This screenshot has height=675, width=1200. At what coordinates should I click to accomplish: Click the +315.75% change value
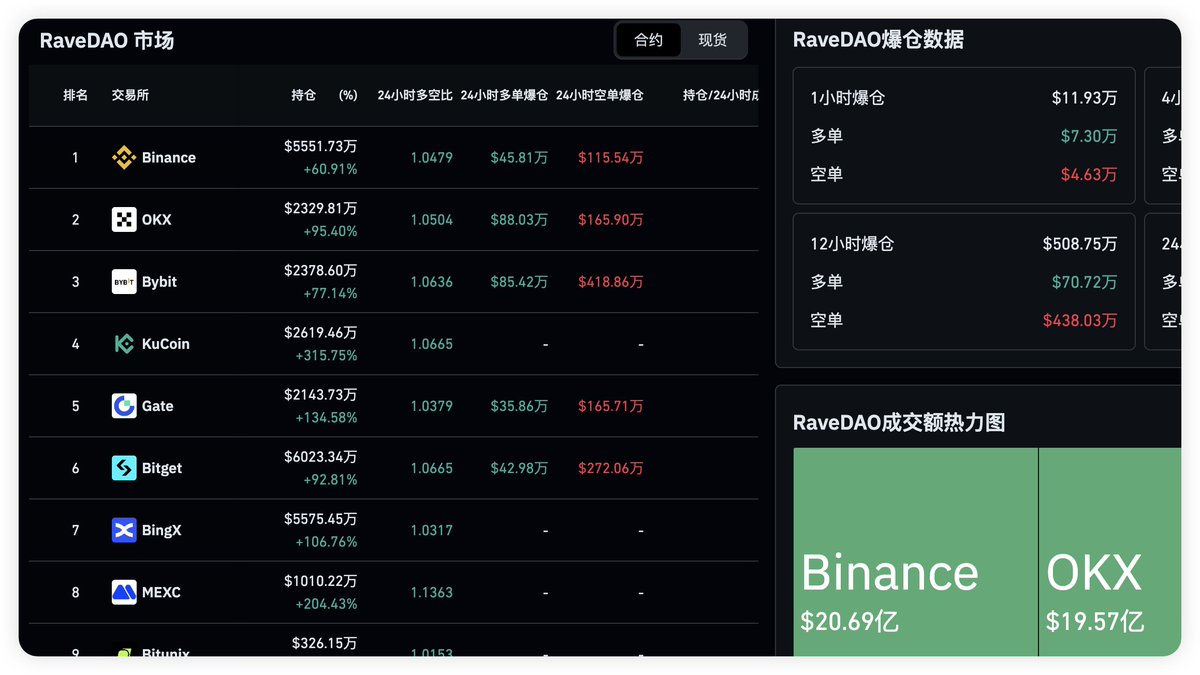(326, 355)
